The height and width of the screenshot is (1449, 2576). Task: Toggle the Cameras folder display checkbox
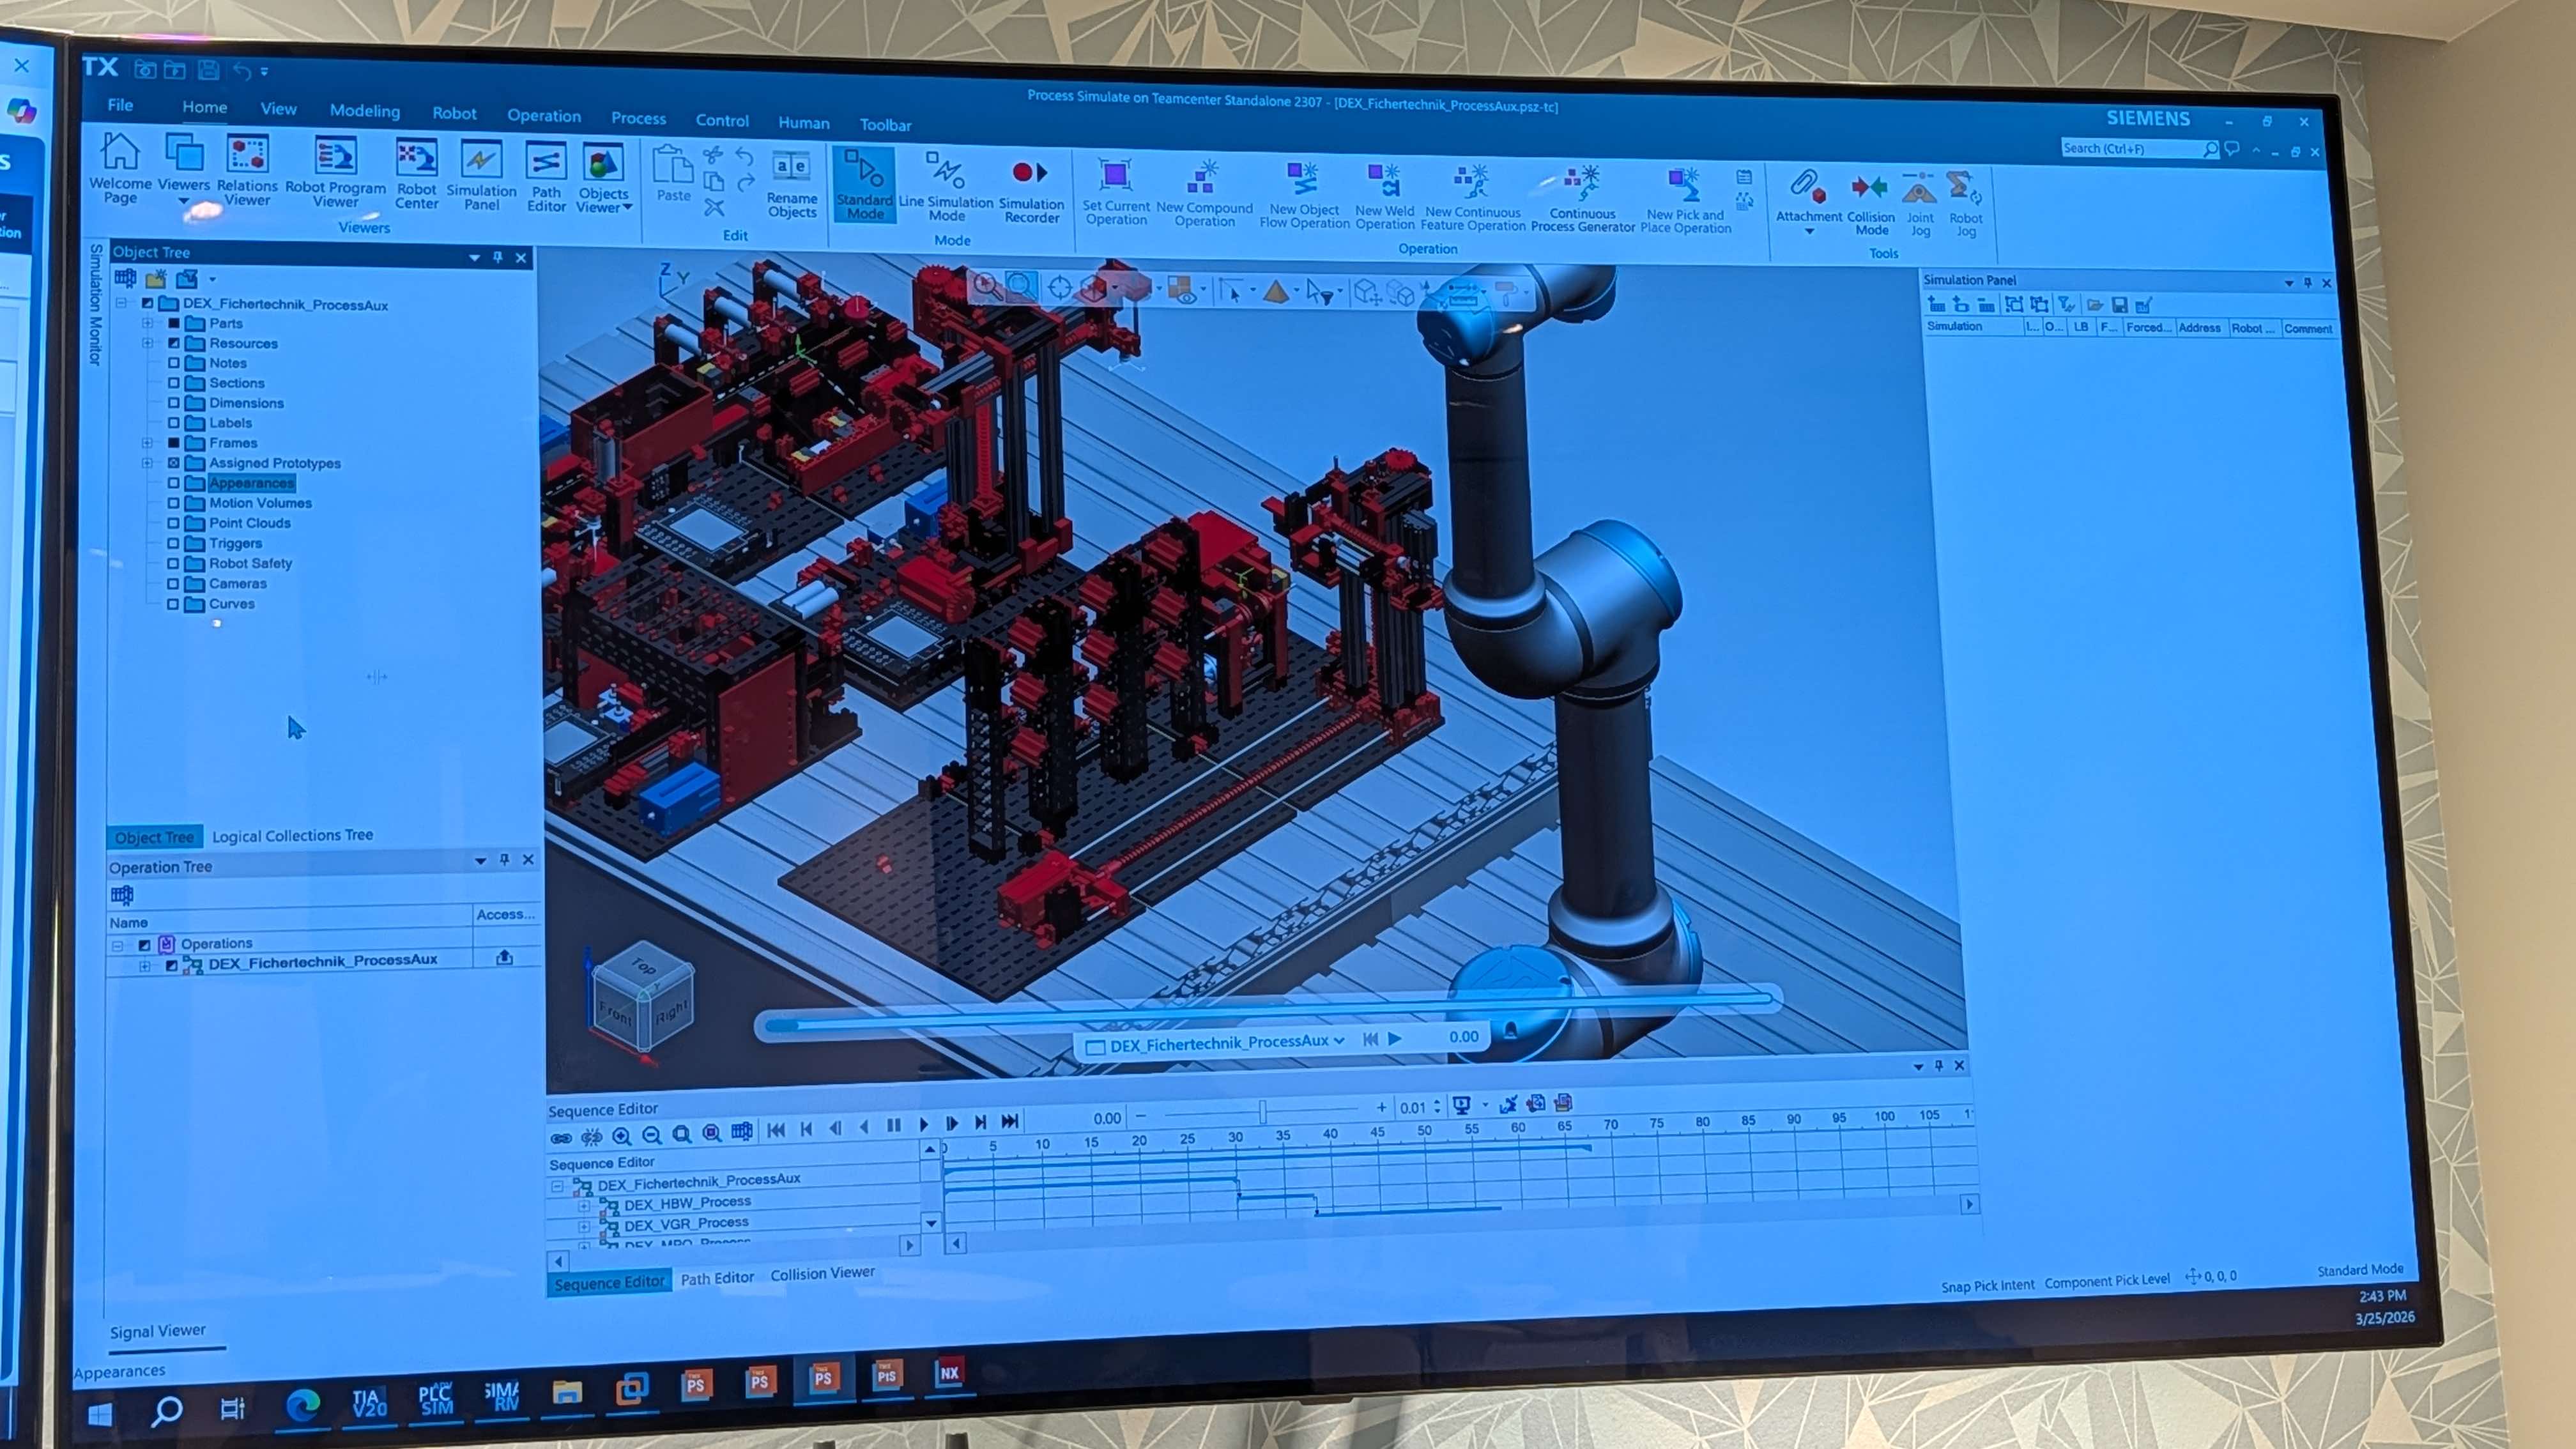coord(173,584)
